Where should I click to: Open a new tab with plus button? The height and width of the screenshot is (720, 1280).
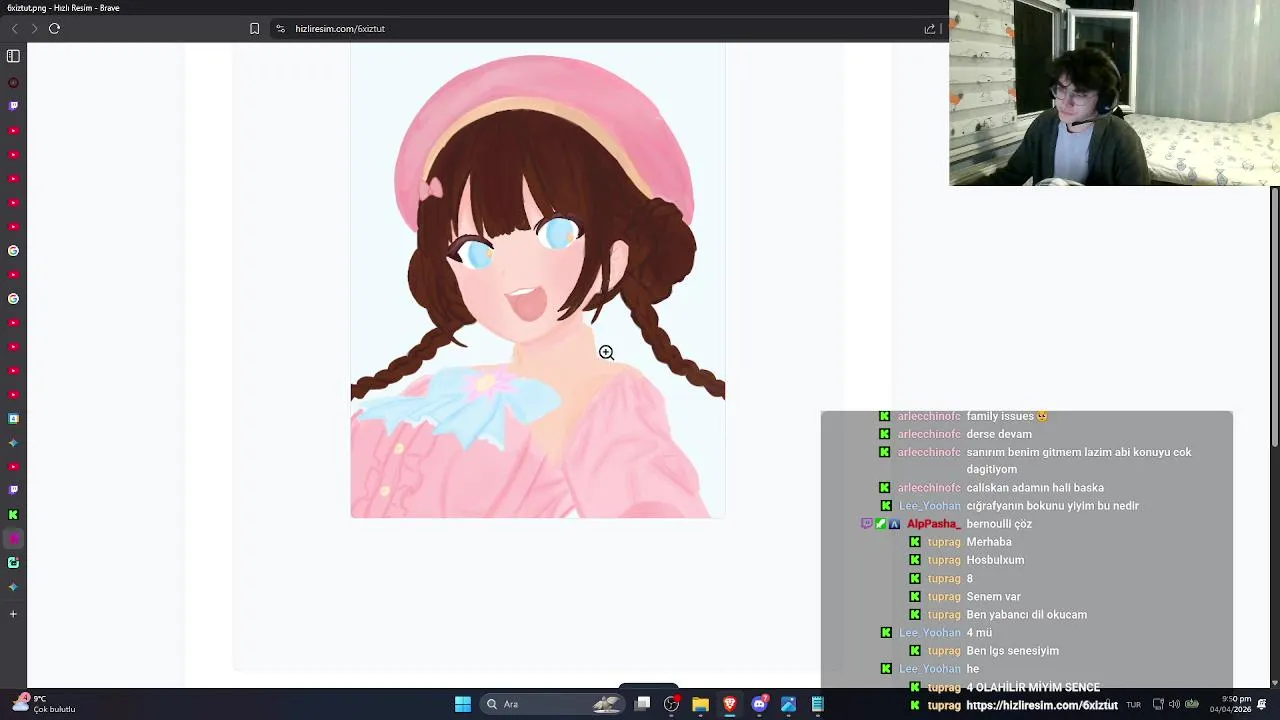click(x=13, y=614)
